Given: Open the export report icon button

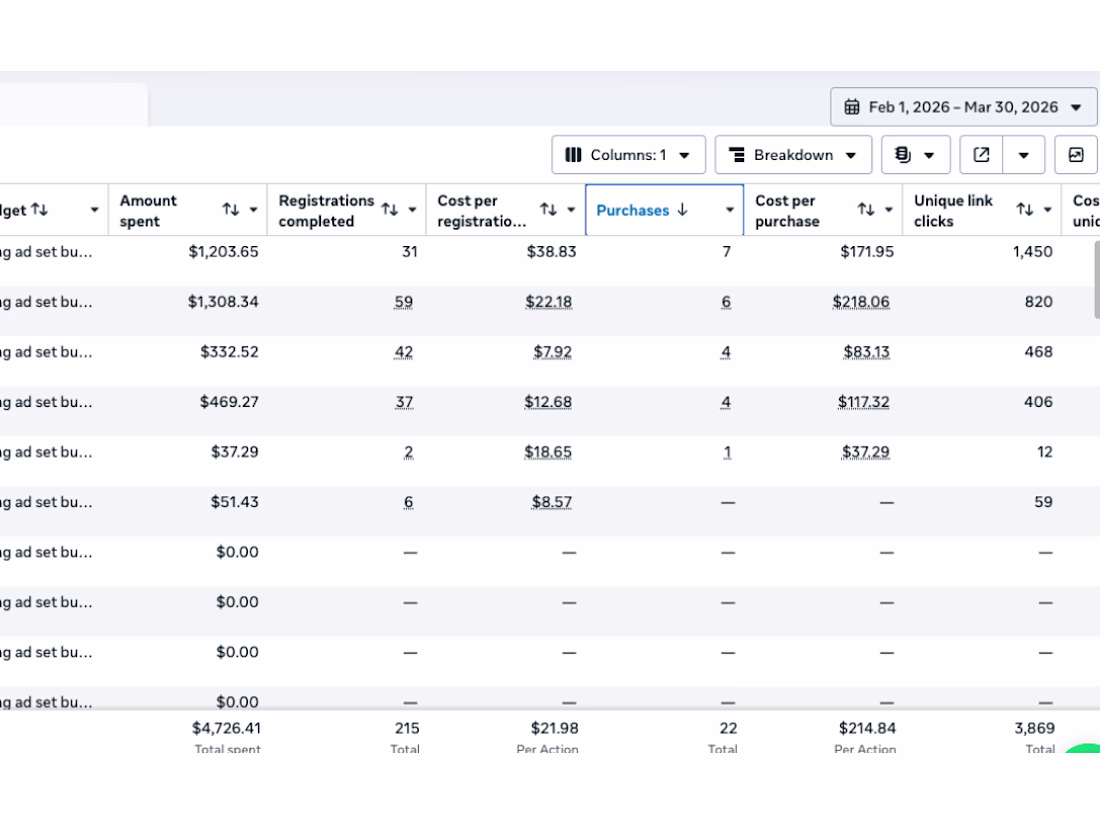Looking at the screenshot, I should (982, 155).
